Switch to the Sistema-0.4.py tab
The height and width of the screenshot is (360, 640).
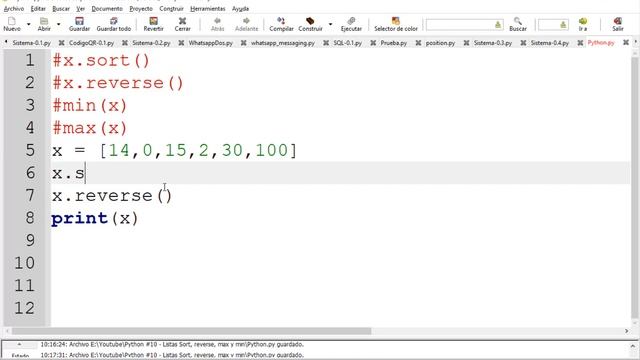(x=549, y=43)
